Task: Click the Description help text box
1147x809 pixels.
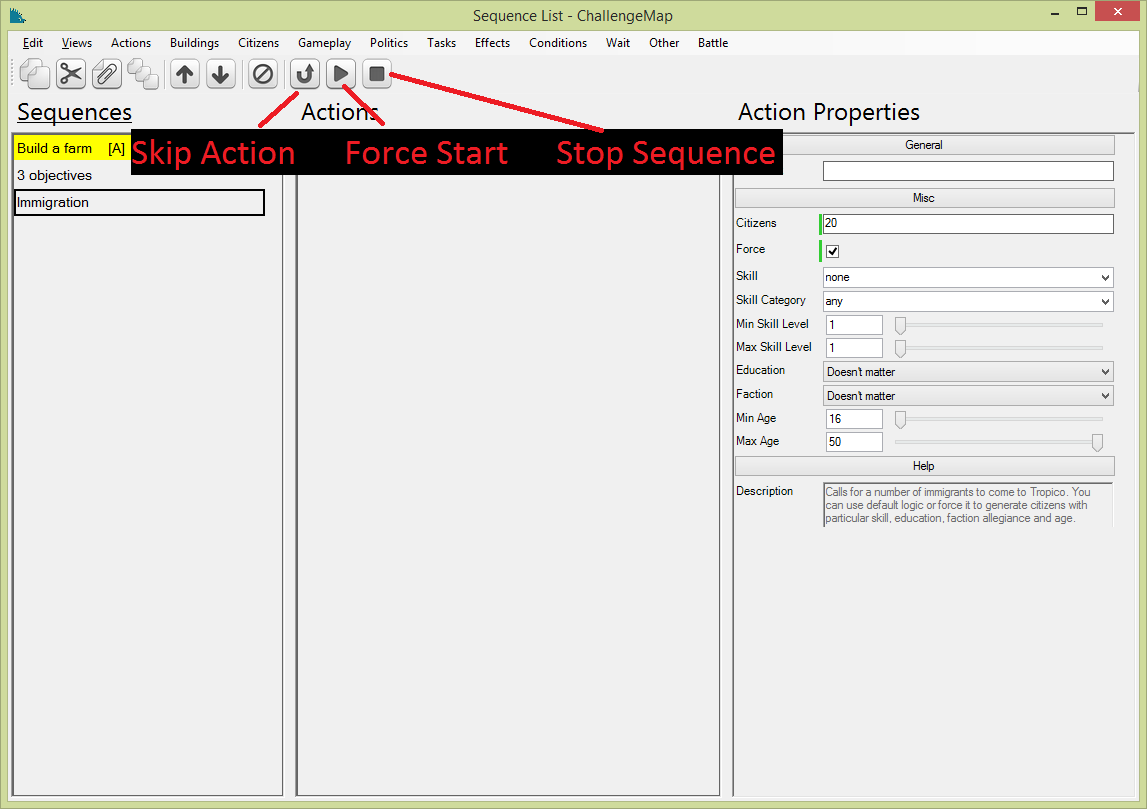Action: pyautogui.click(x=968, y=505)
